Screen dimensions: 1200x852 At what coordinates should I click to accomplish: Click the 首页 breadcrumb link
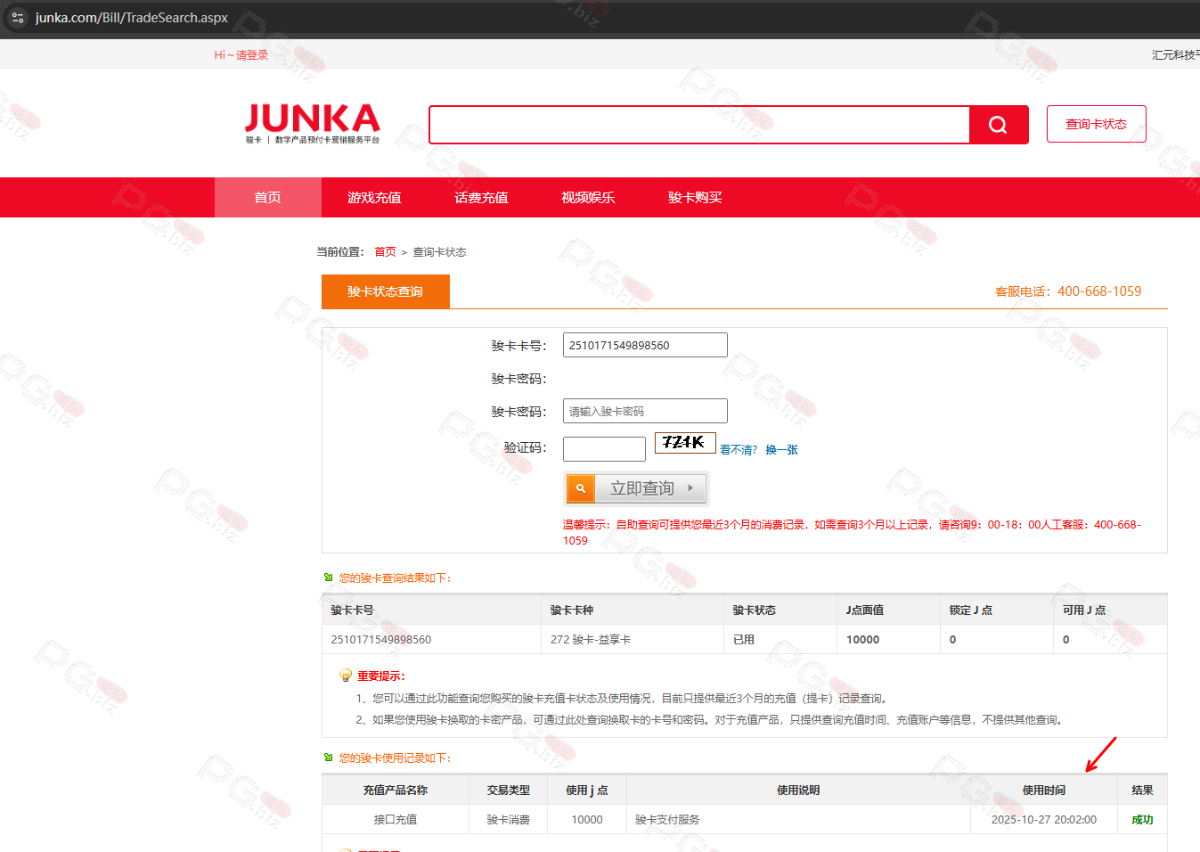click(385, 252)
